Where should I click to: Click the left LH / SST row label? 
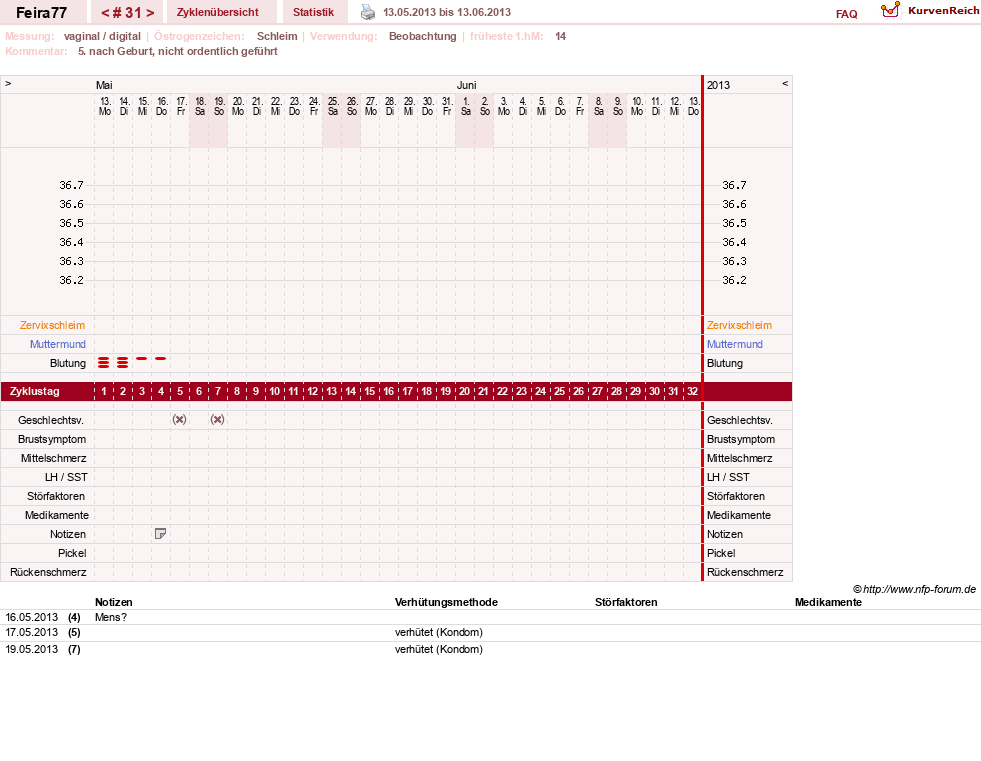(66, 477)
